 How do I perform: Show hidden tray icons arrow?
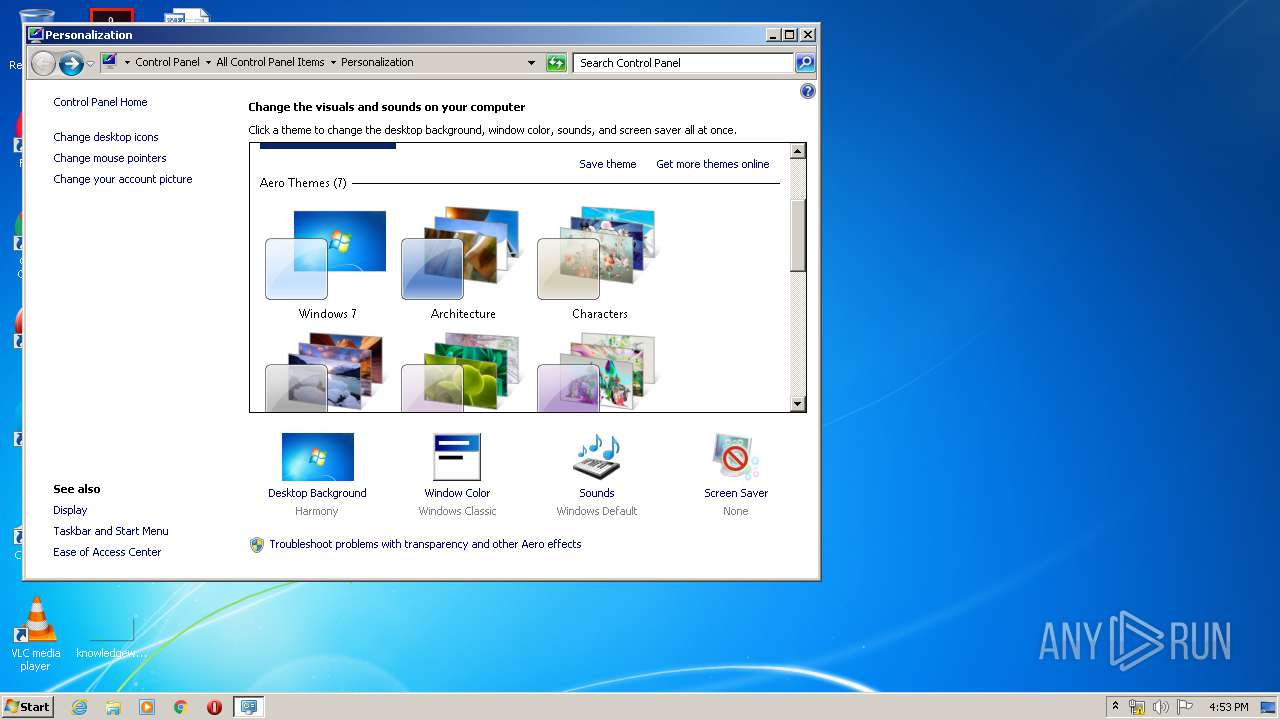tap(1116, 706)
